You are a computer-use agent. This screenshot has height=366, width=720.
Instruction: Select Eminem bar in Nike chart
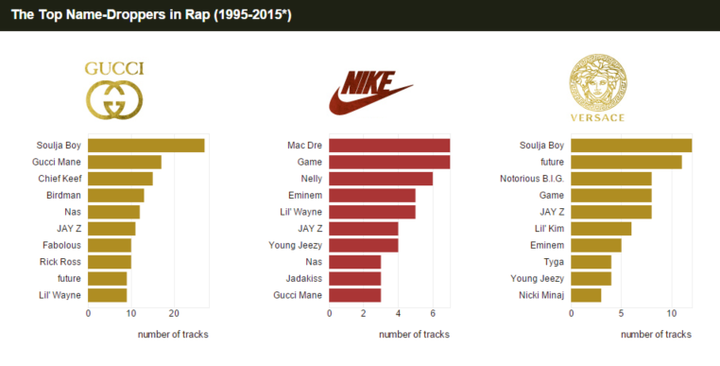pyautogui.click(x=372, y=196)
